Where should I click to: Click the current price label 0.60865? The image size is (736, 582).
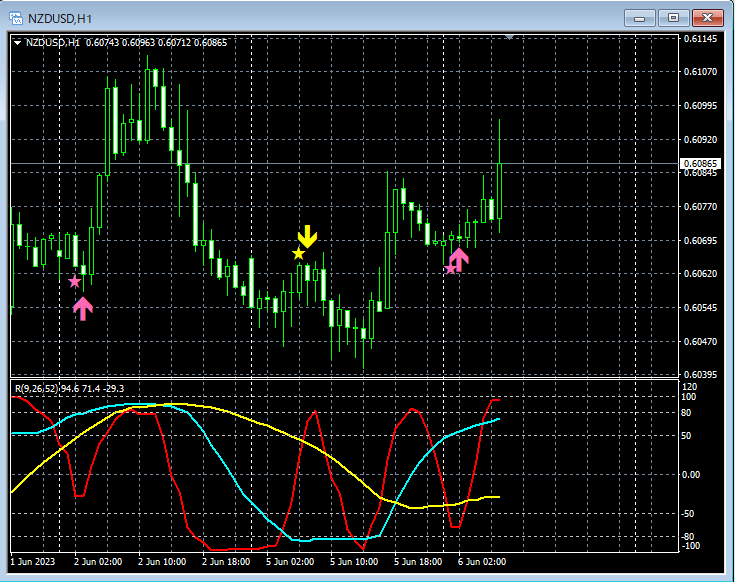click(700, 163)
